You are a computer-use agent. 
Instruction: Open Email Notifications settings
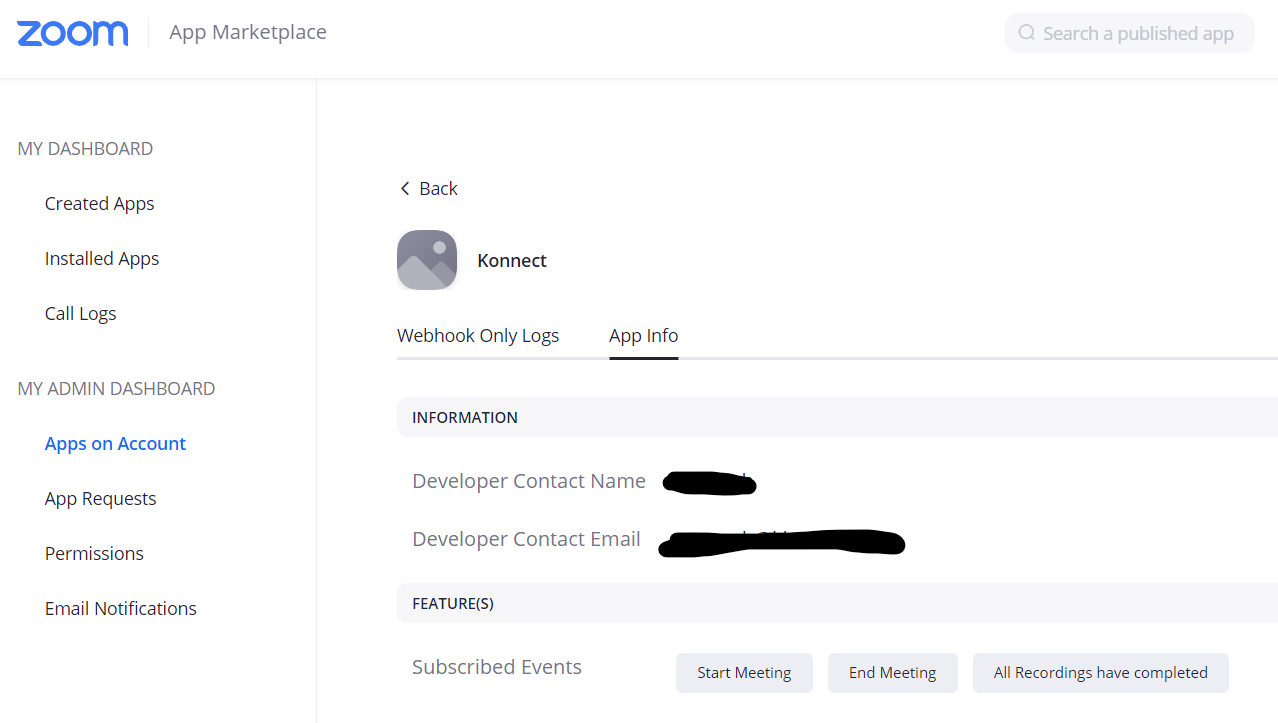[x=121, y=608]
